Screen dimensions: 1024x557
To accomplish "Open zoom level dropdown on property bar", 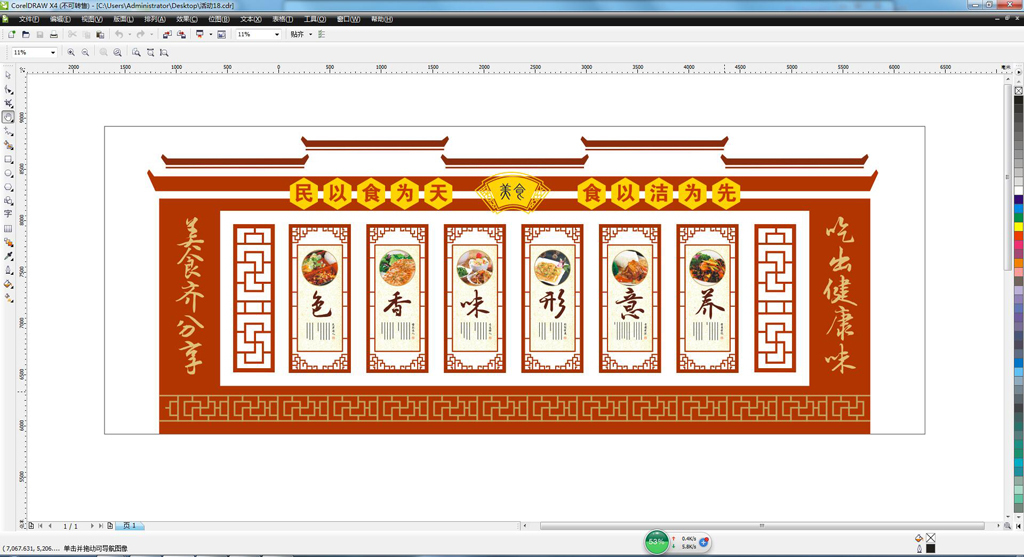I will (x=53, y=53).
